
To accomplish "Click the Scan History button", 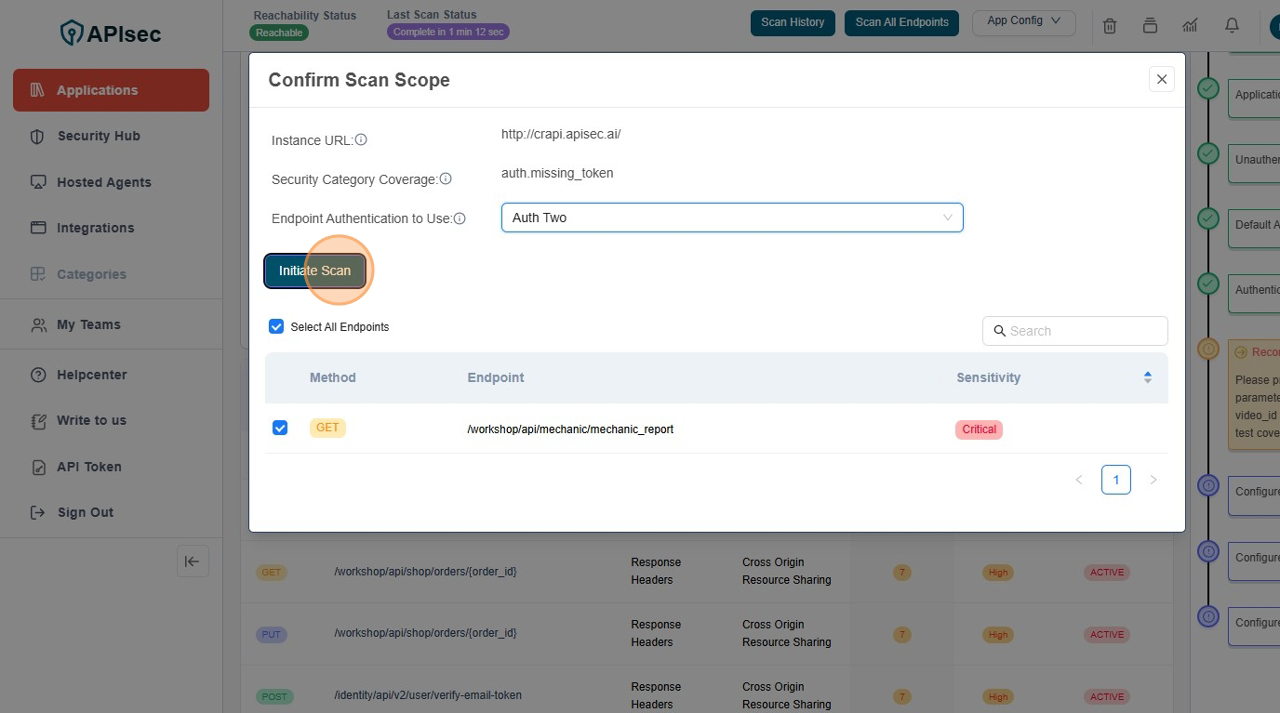I will (792, 22).
